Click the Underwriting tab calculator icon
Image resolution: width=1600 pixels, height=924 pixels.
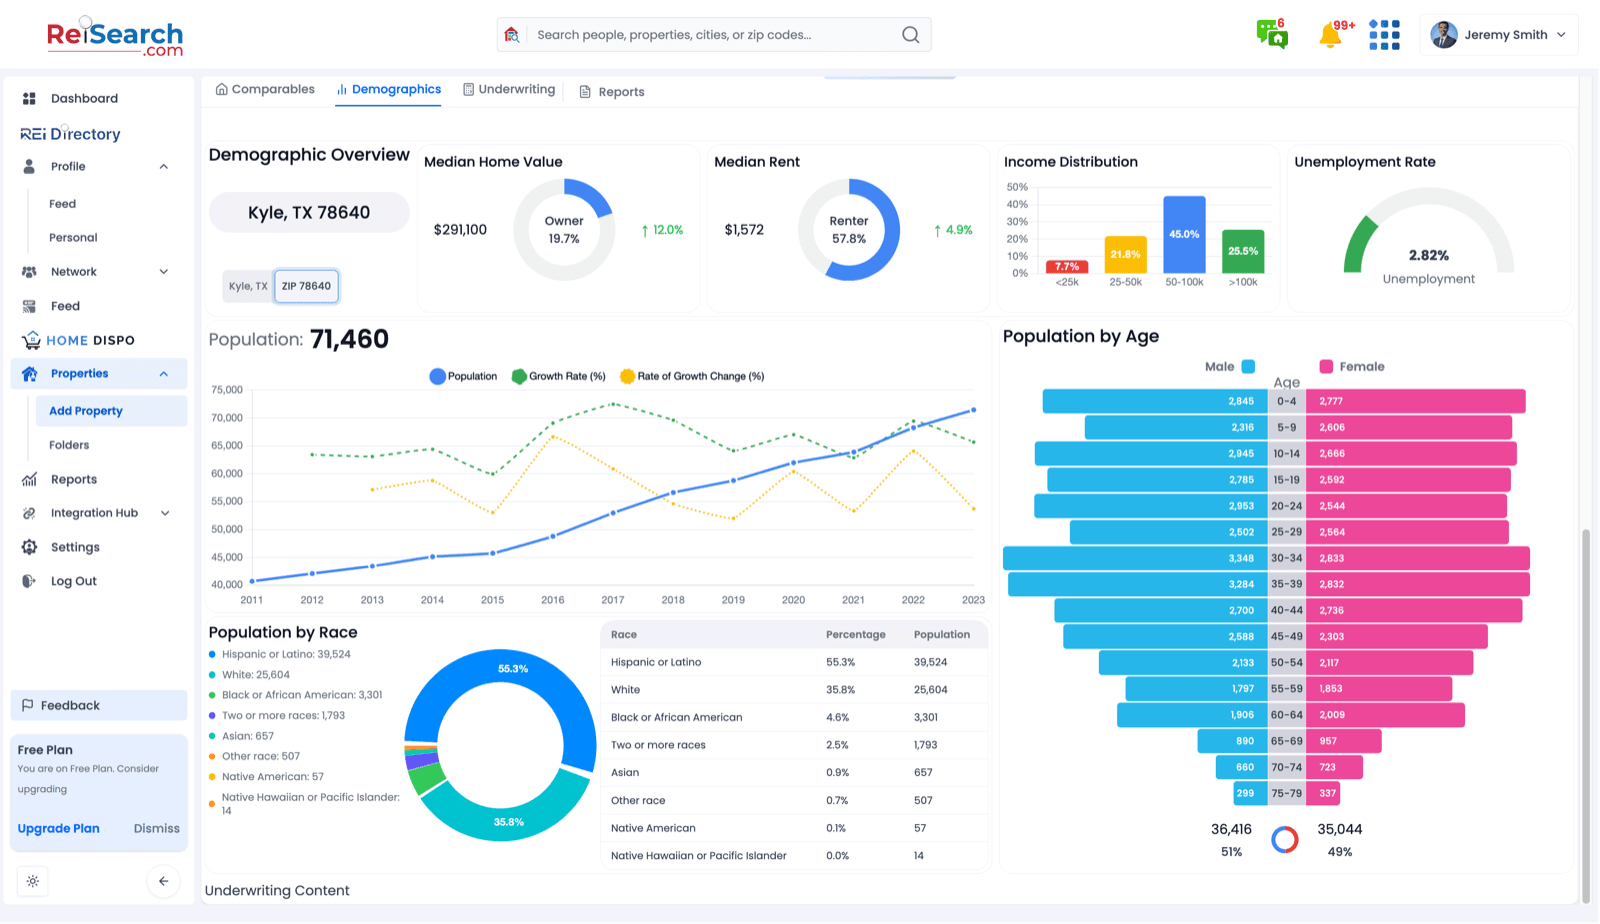[x=468, y=89]
